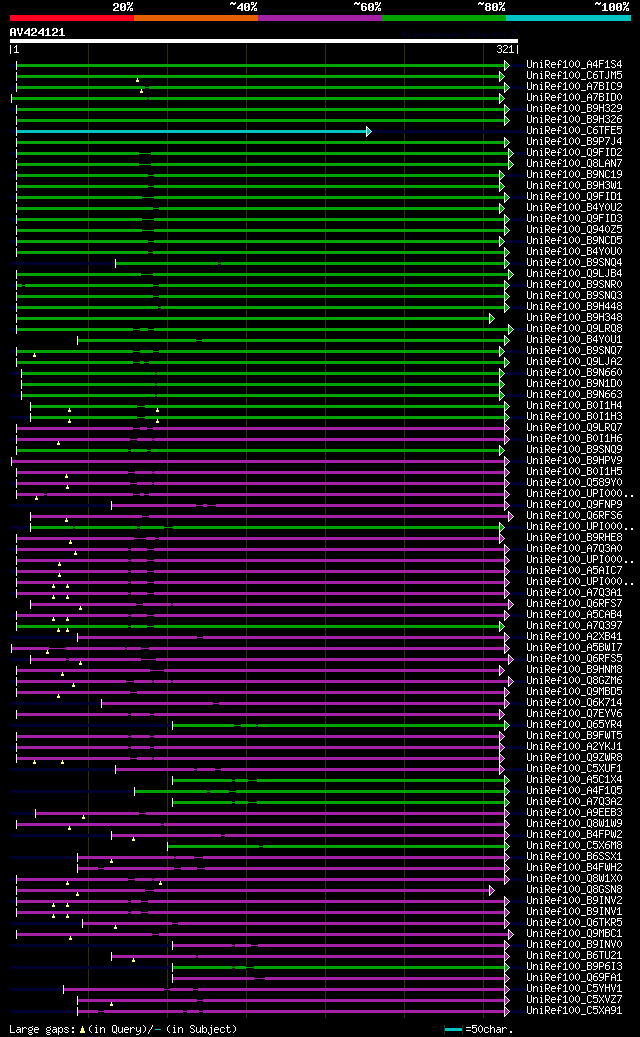
Task: Click the UniRef100_B4Y0U1 label
Action: (574, 340)
